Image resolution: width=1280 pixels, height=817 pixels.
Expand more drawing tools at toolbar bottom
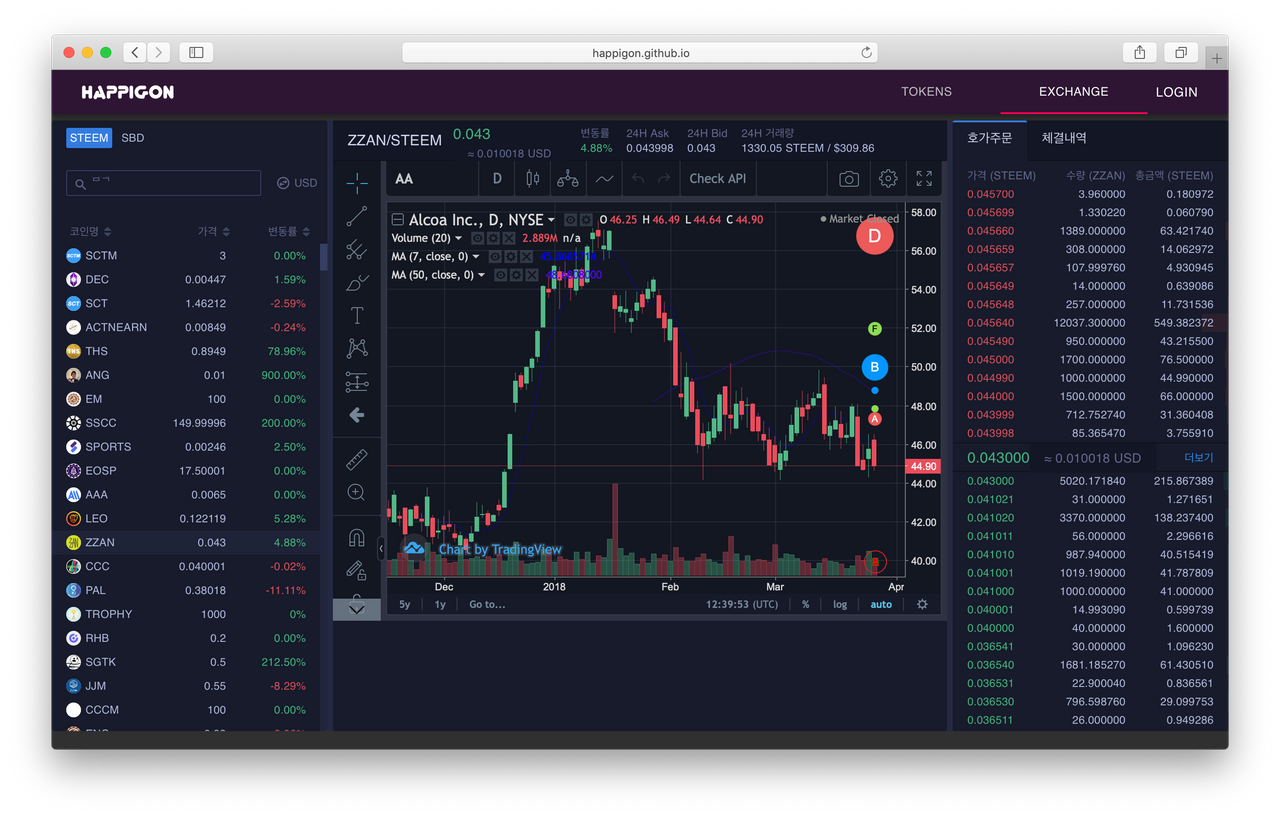point(357,608)
